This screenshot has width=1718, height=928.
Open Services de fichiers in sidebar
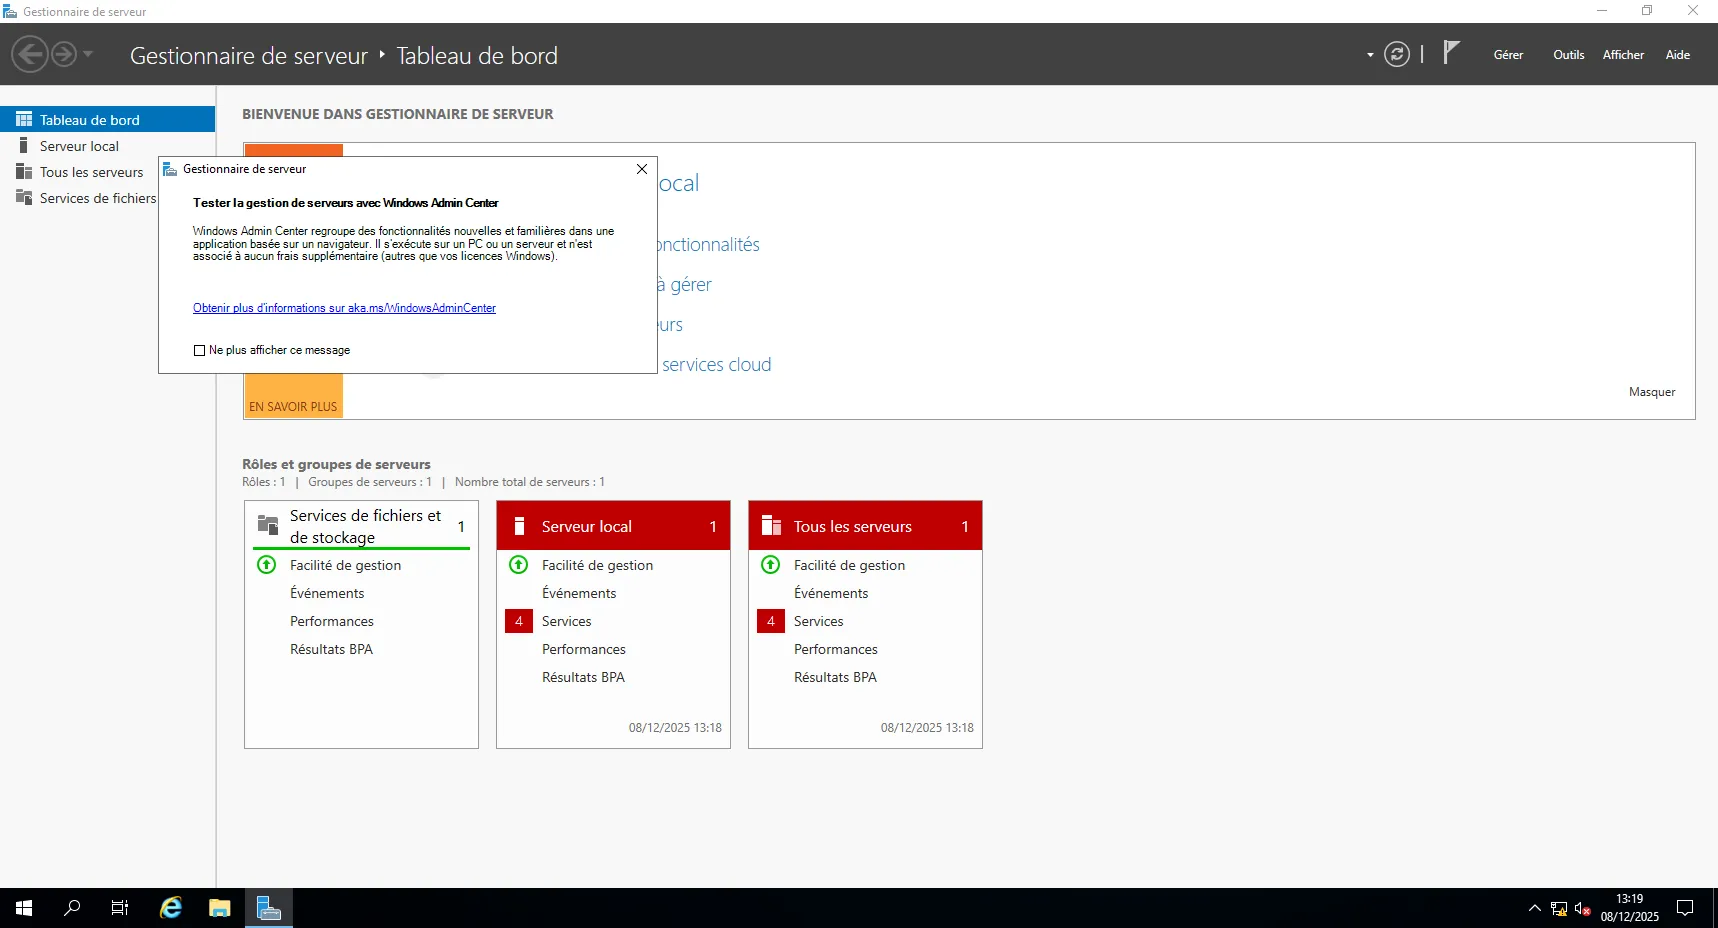pyautogui.click(x=79, y=198)
